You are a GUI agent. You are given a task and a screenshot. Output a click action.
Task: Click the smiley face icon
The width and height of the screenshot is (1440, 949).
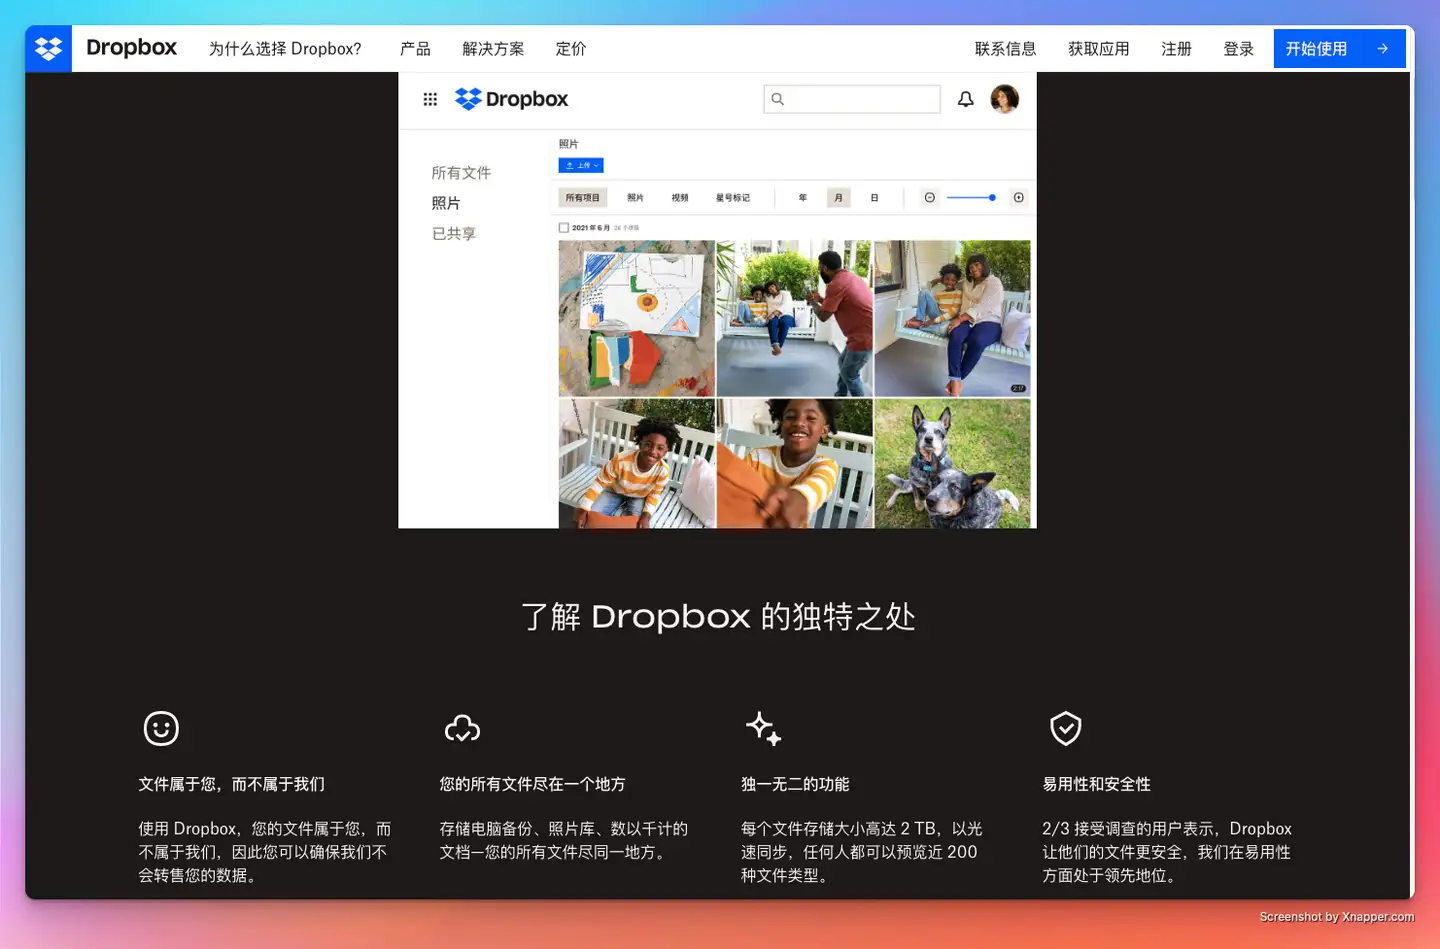point(161,728)
